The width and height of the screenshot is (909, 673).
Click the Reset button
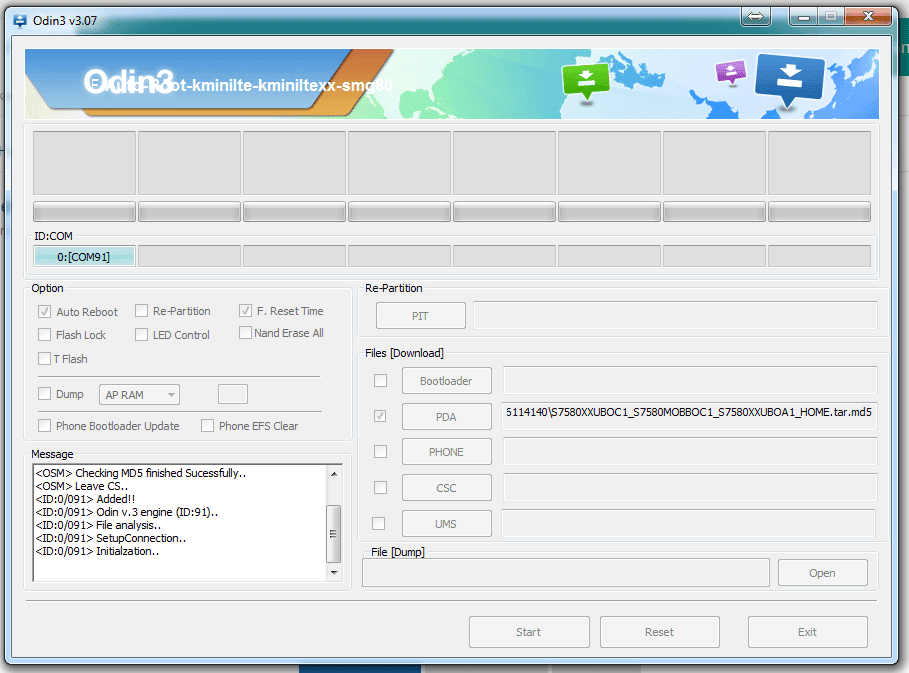click(x=660, y=632)
